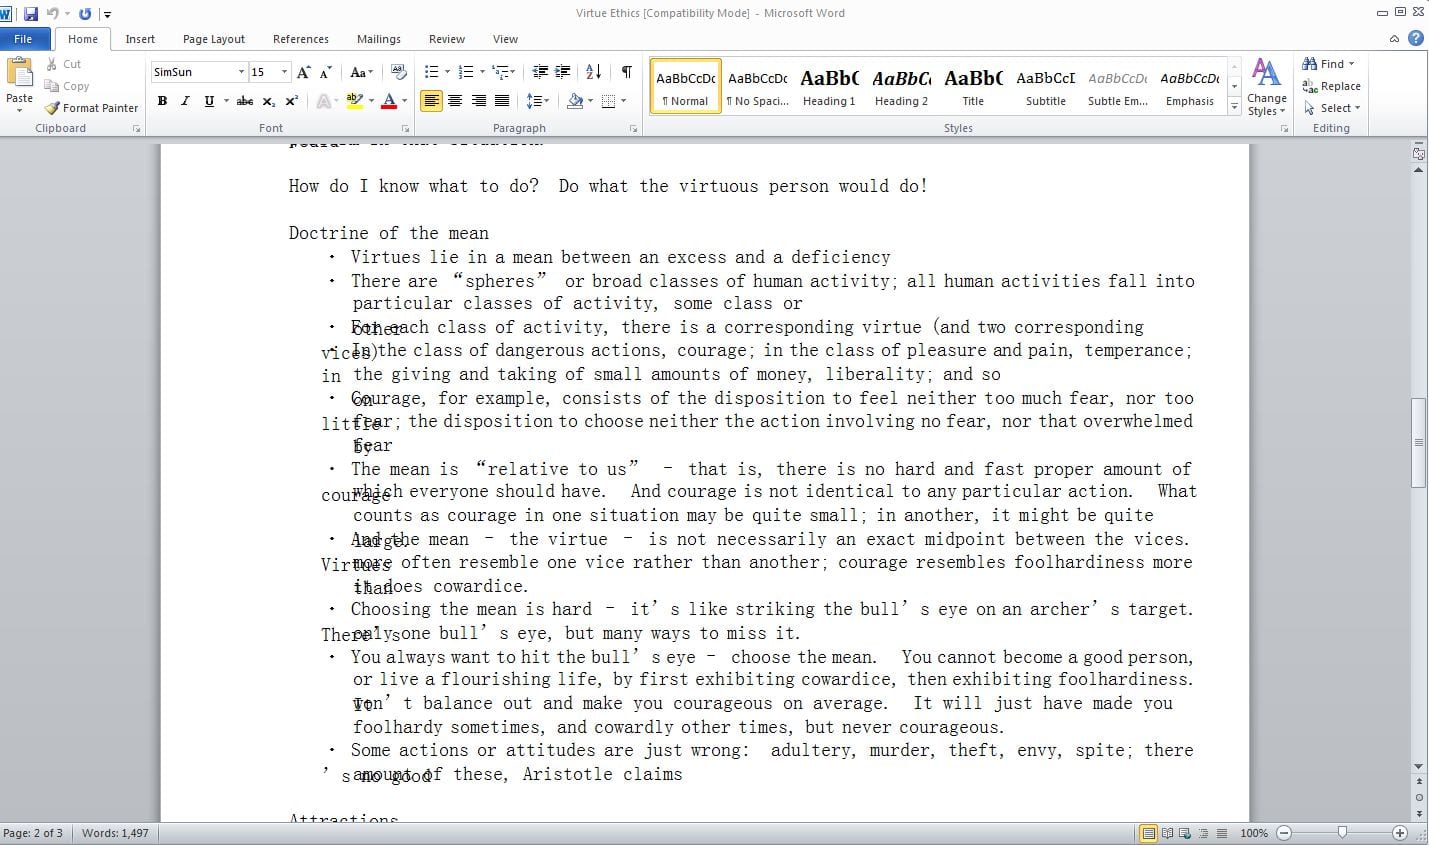Click the Format Painter icon
The height and width of the screenshot is (845, 1429).
pyautogui.click(x=53, y=108)
